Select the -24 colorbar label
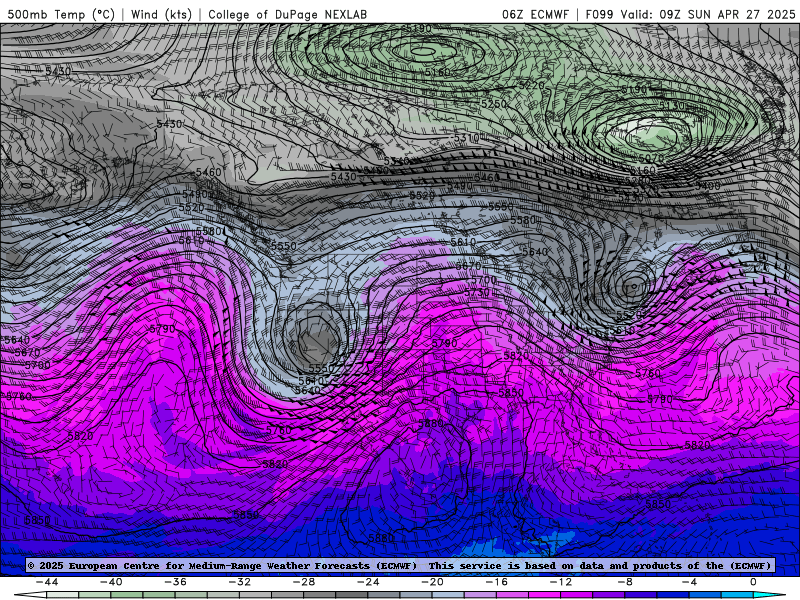800x600 pixels. point(368,582)
